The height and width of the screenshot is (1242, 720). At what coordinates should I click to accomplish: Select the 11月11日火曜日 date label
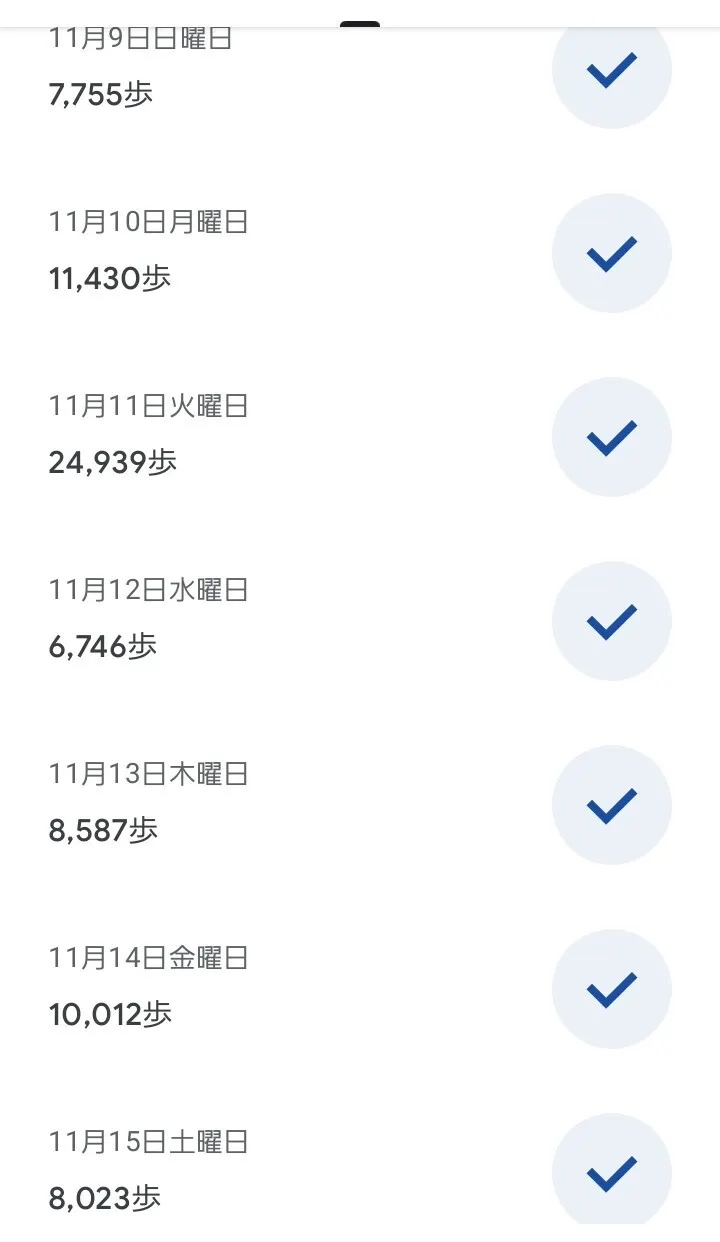tap(148, 406)
